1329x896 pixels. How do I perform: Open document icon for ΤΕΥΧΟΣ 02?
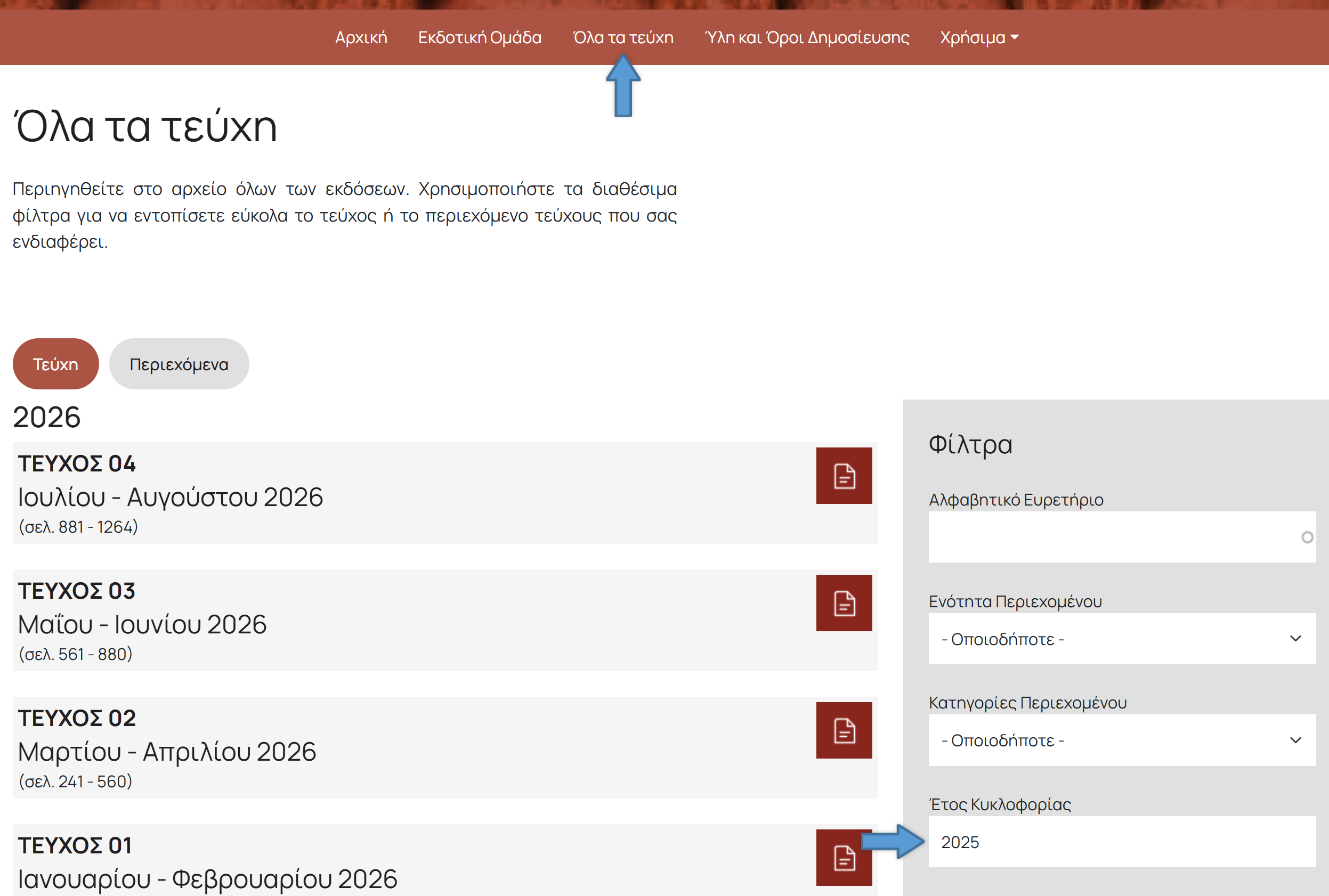pos(844,730)
